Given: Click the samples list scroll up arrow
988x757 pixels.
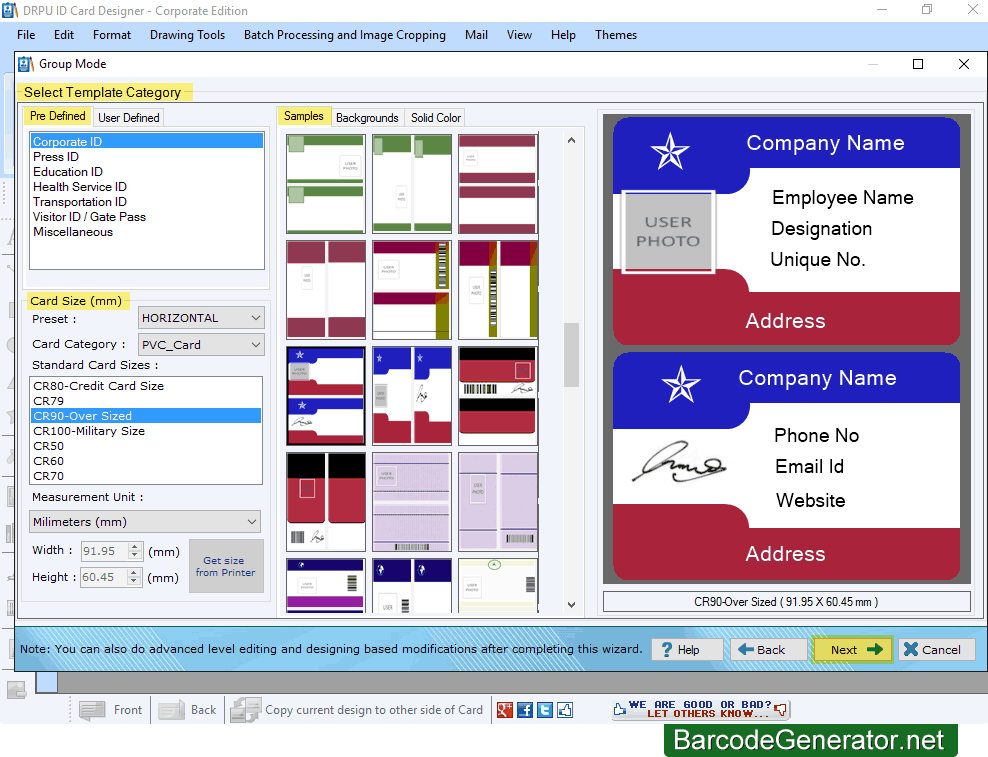Looking at the screenshot, I should pyautogui.click(x=571, y=141).
